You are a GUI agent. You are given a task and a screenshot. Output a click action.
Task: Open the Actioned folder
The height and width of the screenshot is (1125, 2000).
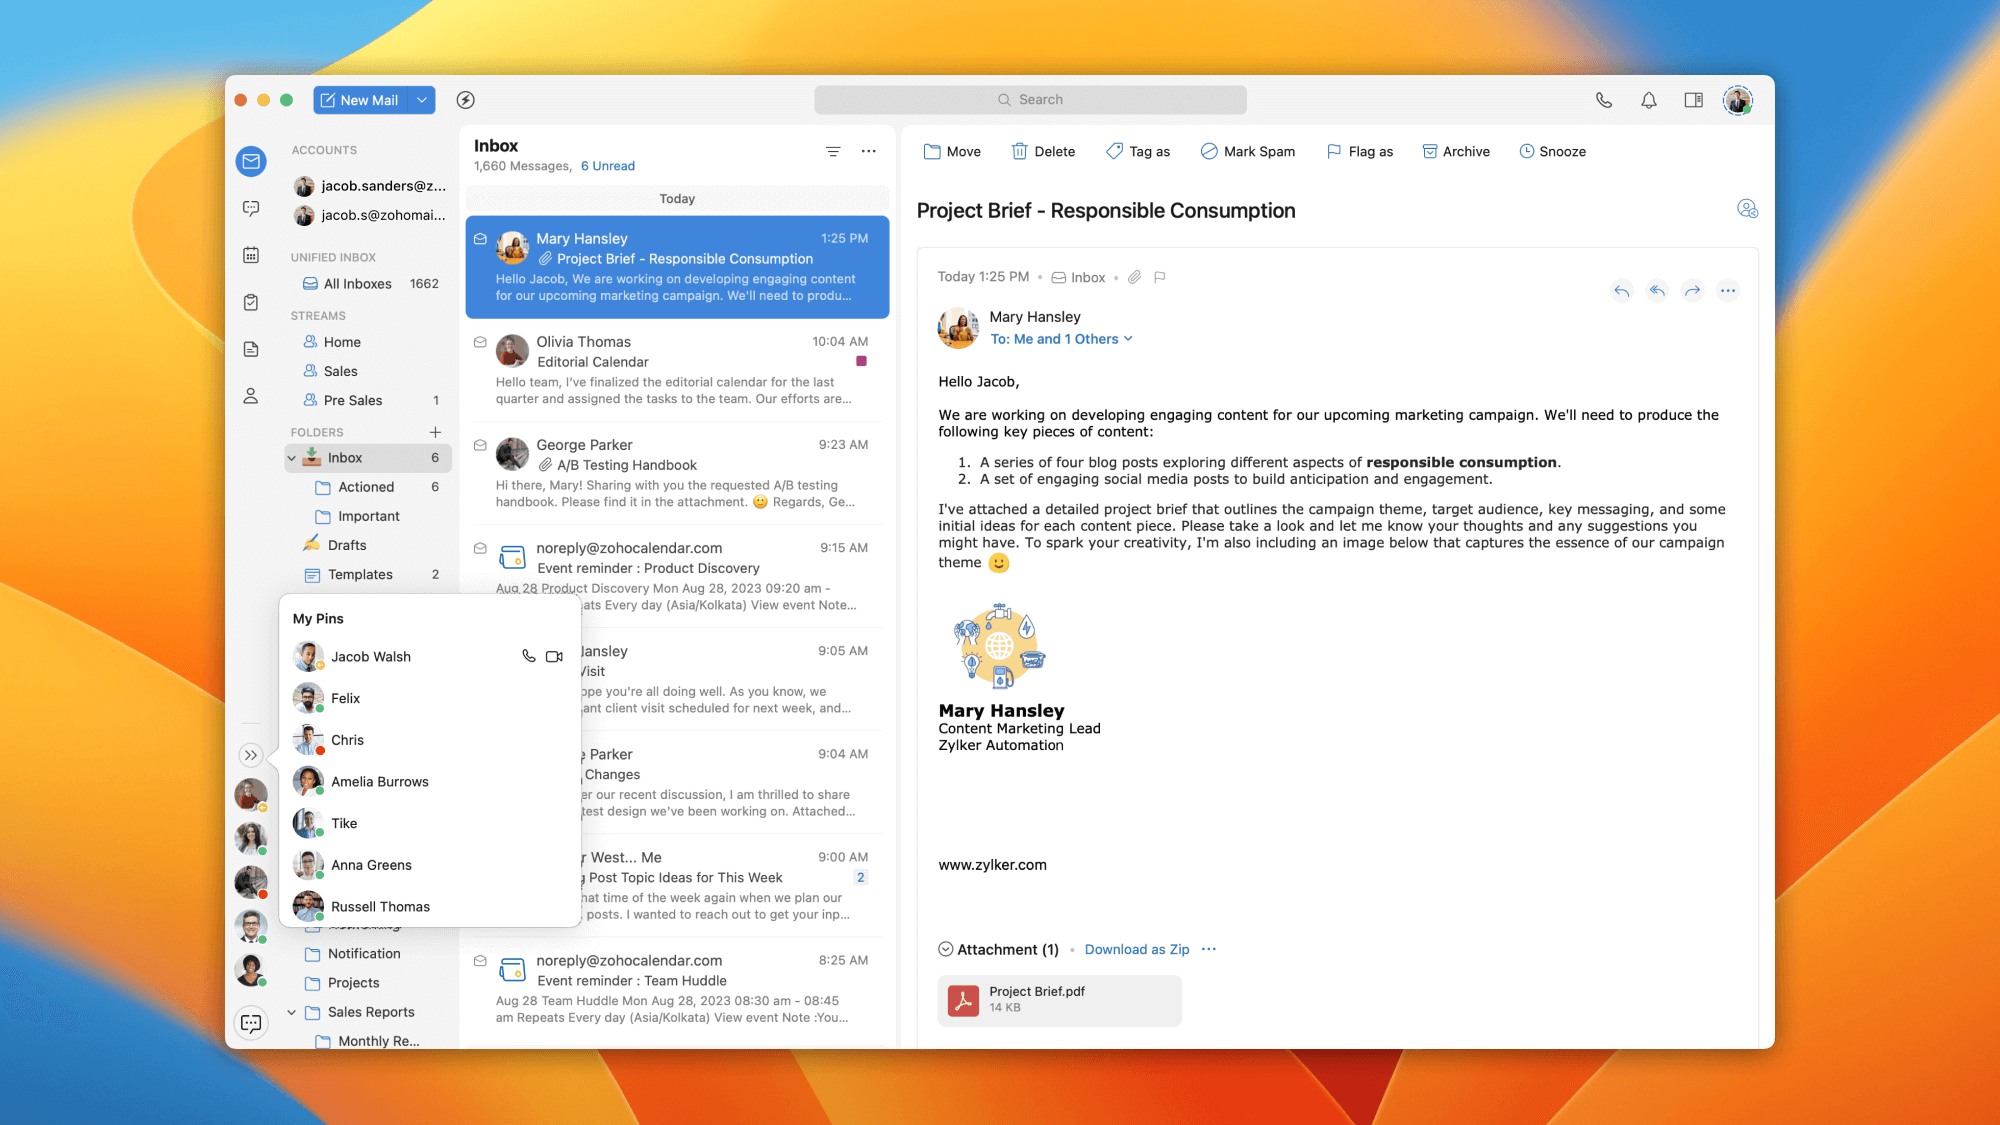pos(375,487)
